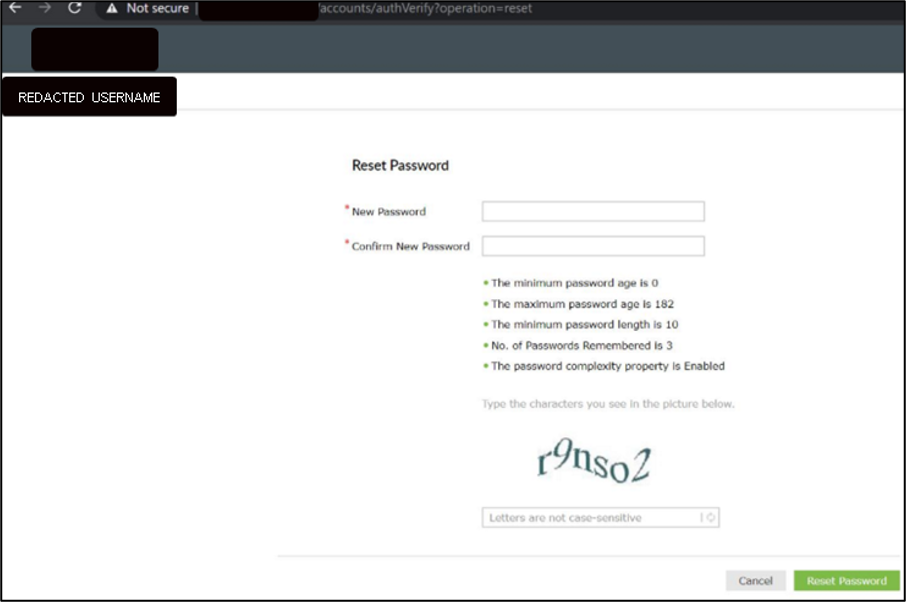
Task: Click the captcha image showing r9nso2
Action: click(x=594, y=461)
